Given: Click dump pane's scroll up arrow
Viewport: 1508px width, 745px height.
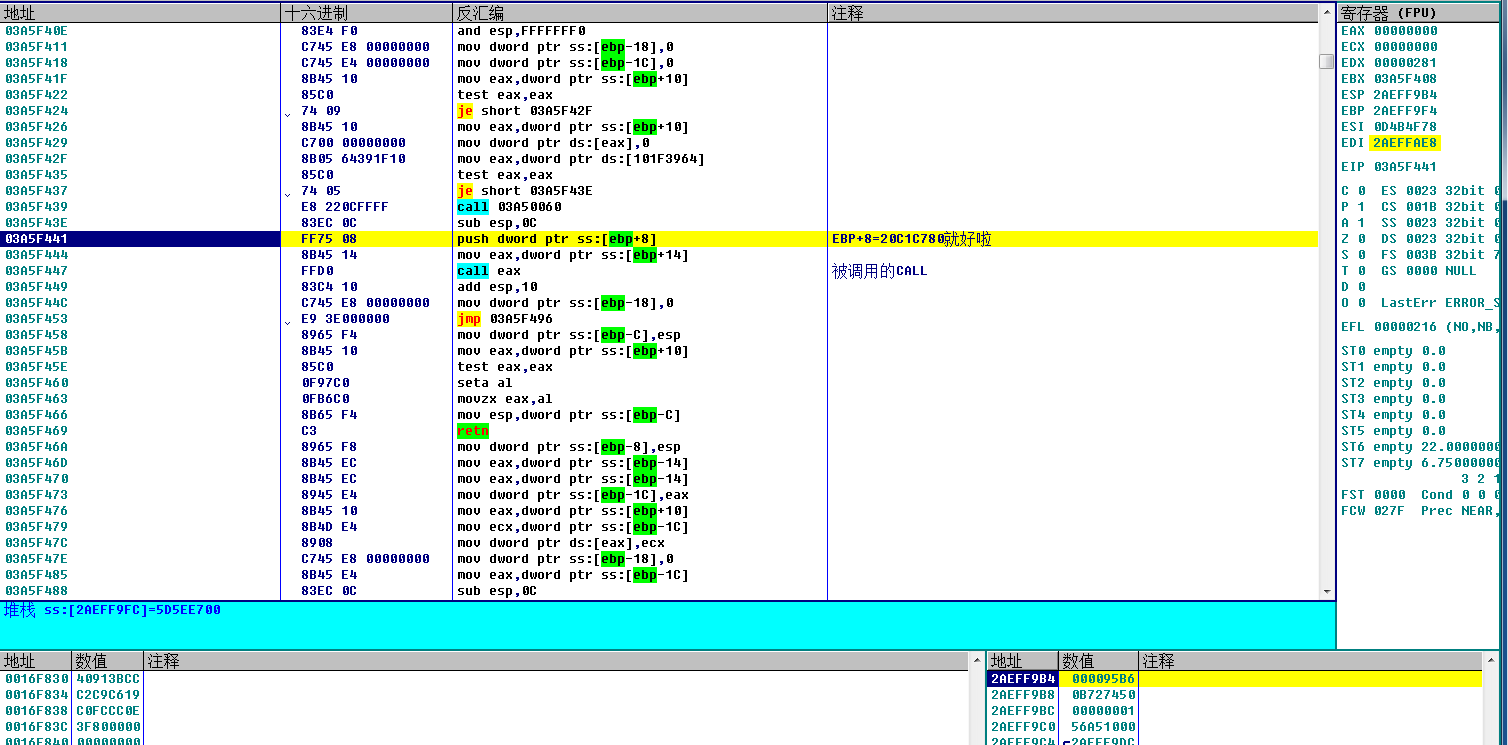Looking at the screenshot, I should [x=977, y=661].
